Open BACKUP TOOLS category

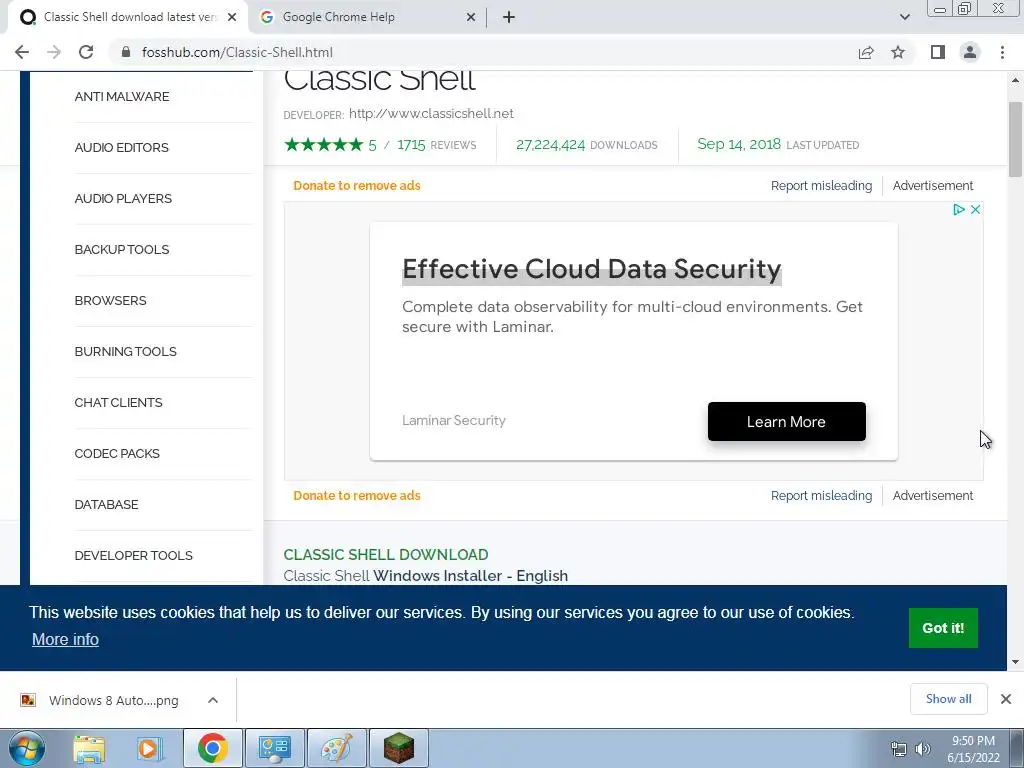[x=122, y=249]
